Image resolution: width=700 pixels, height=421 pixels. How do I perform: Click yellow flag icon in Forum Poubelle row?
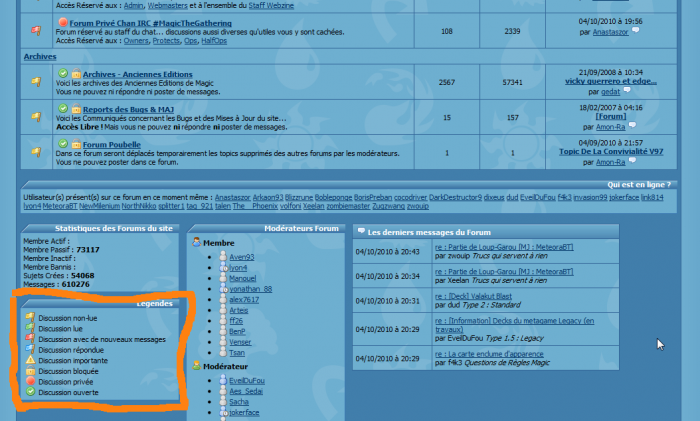point(36,152)
